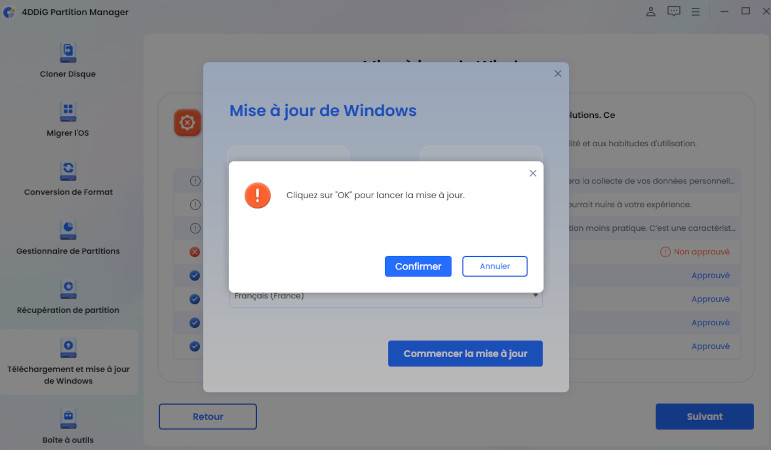This screenshot has width=771, height=450.
Task: Open the user account icon
Action: [x=651, y=11]
